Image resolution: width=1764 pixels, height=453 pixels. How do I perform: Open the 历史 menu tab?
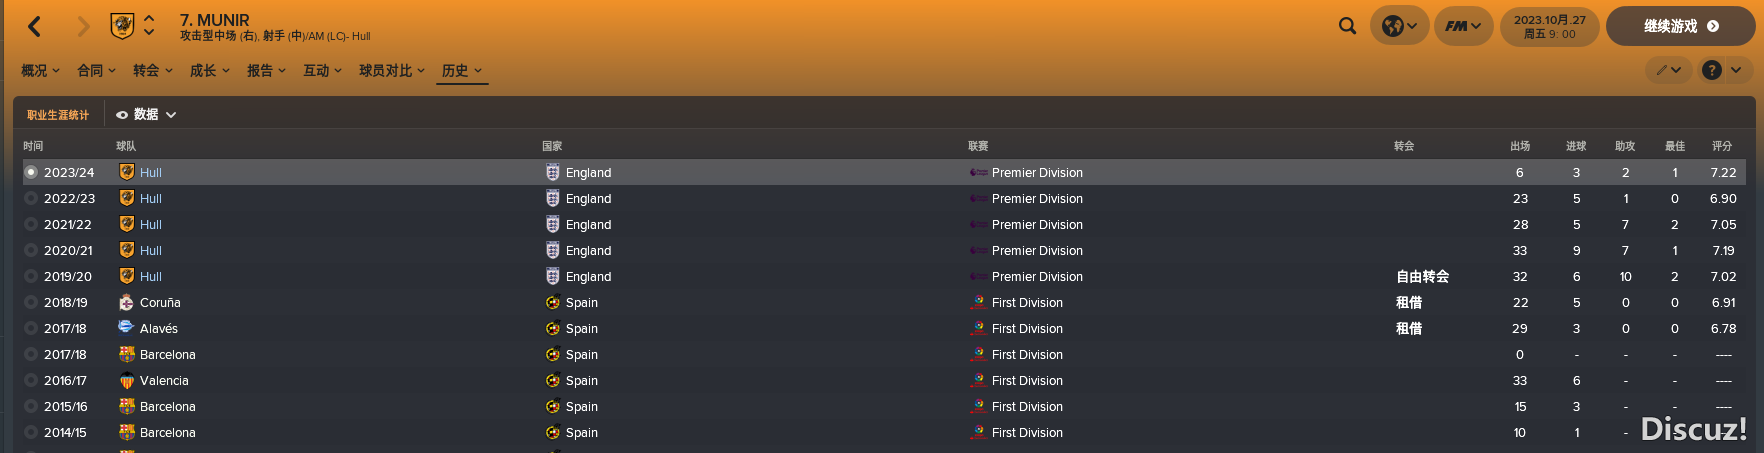point(462,70)
